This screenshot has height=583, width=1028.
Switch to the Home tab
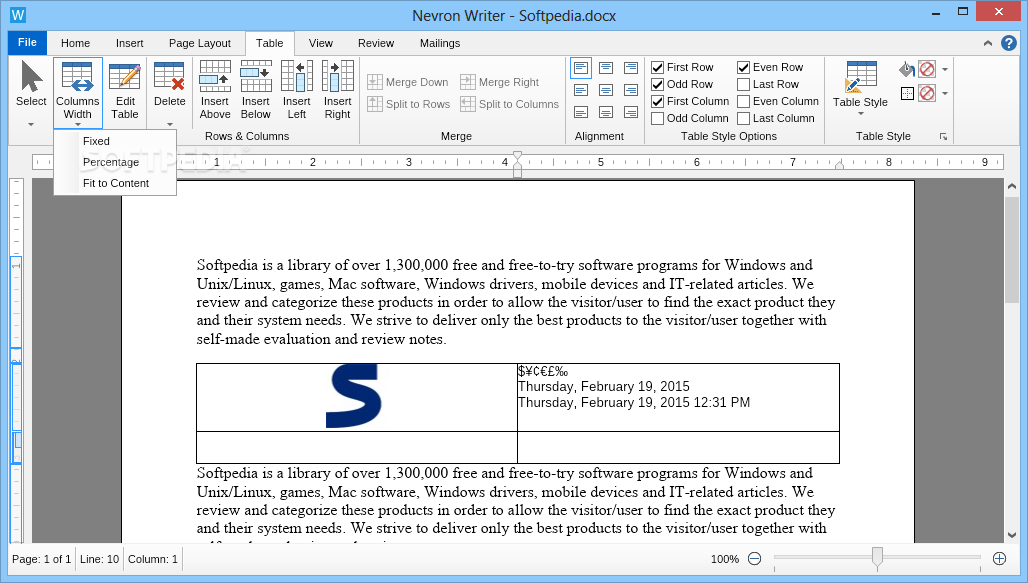tap(75, 43)
